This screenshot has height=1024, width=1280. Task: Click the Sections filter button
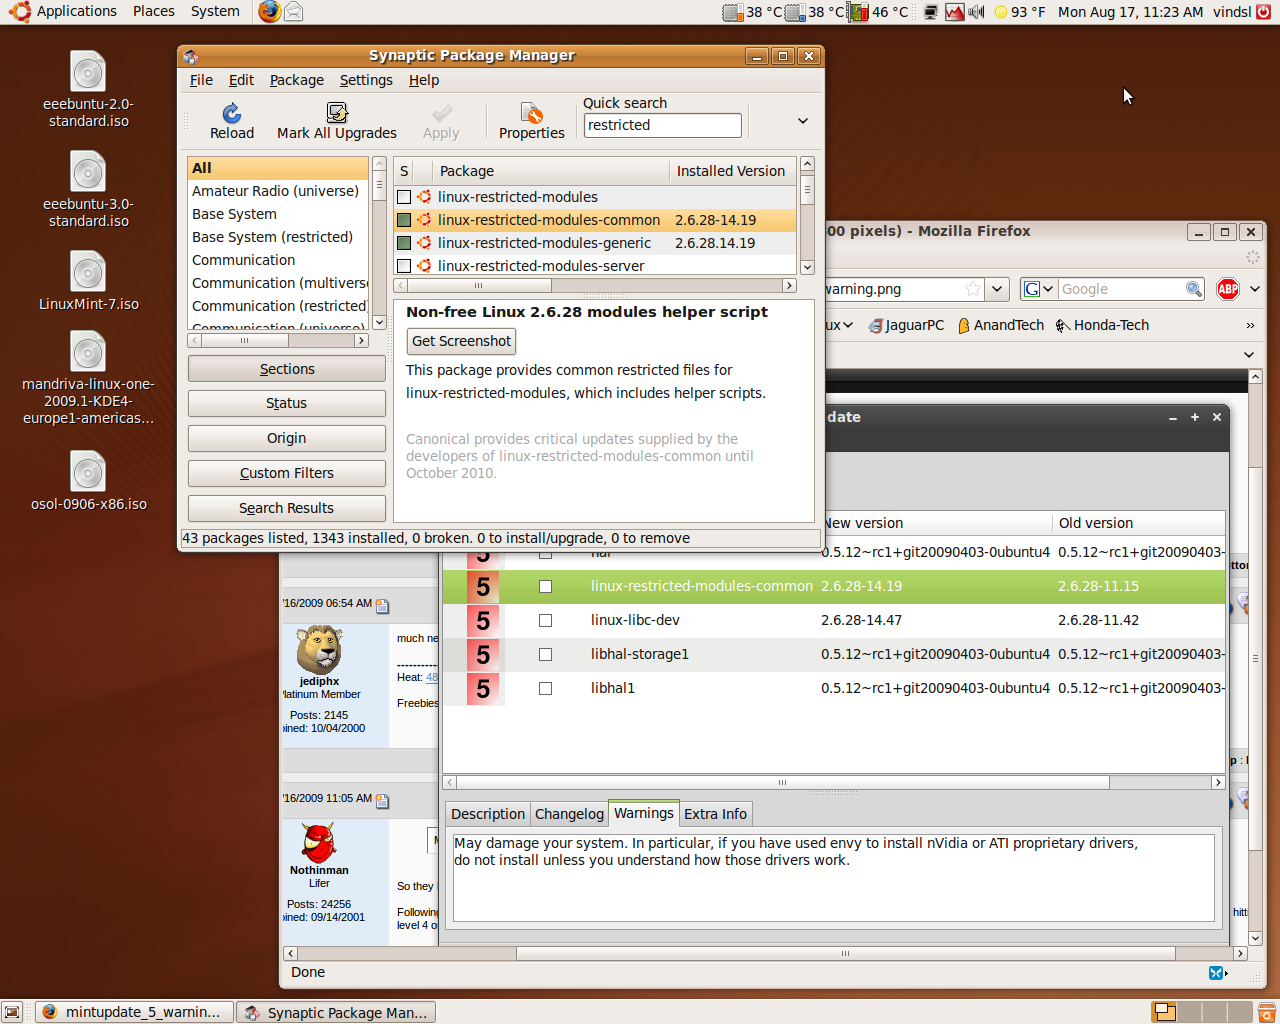[x=287, y=369]
